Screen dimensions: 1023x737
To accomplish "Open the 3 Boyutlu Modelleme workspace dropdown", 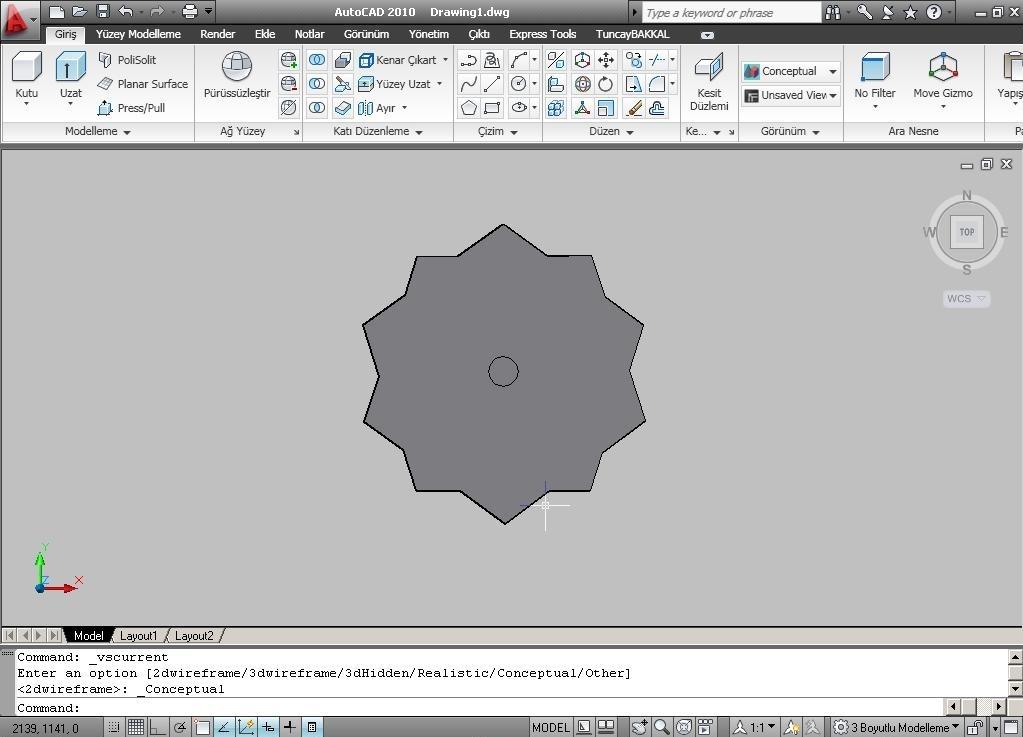I will point(893,726).
